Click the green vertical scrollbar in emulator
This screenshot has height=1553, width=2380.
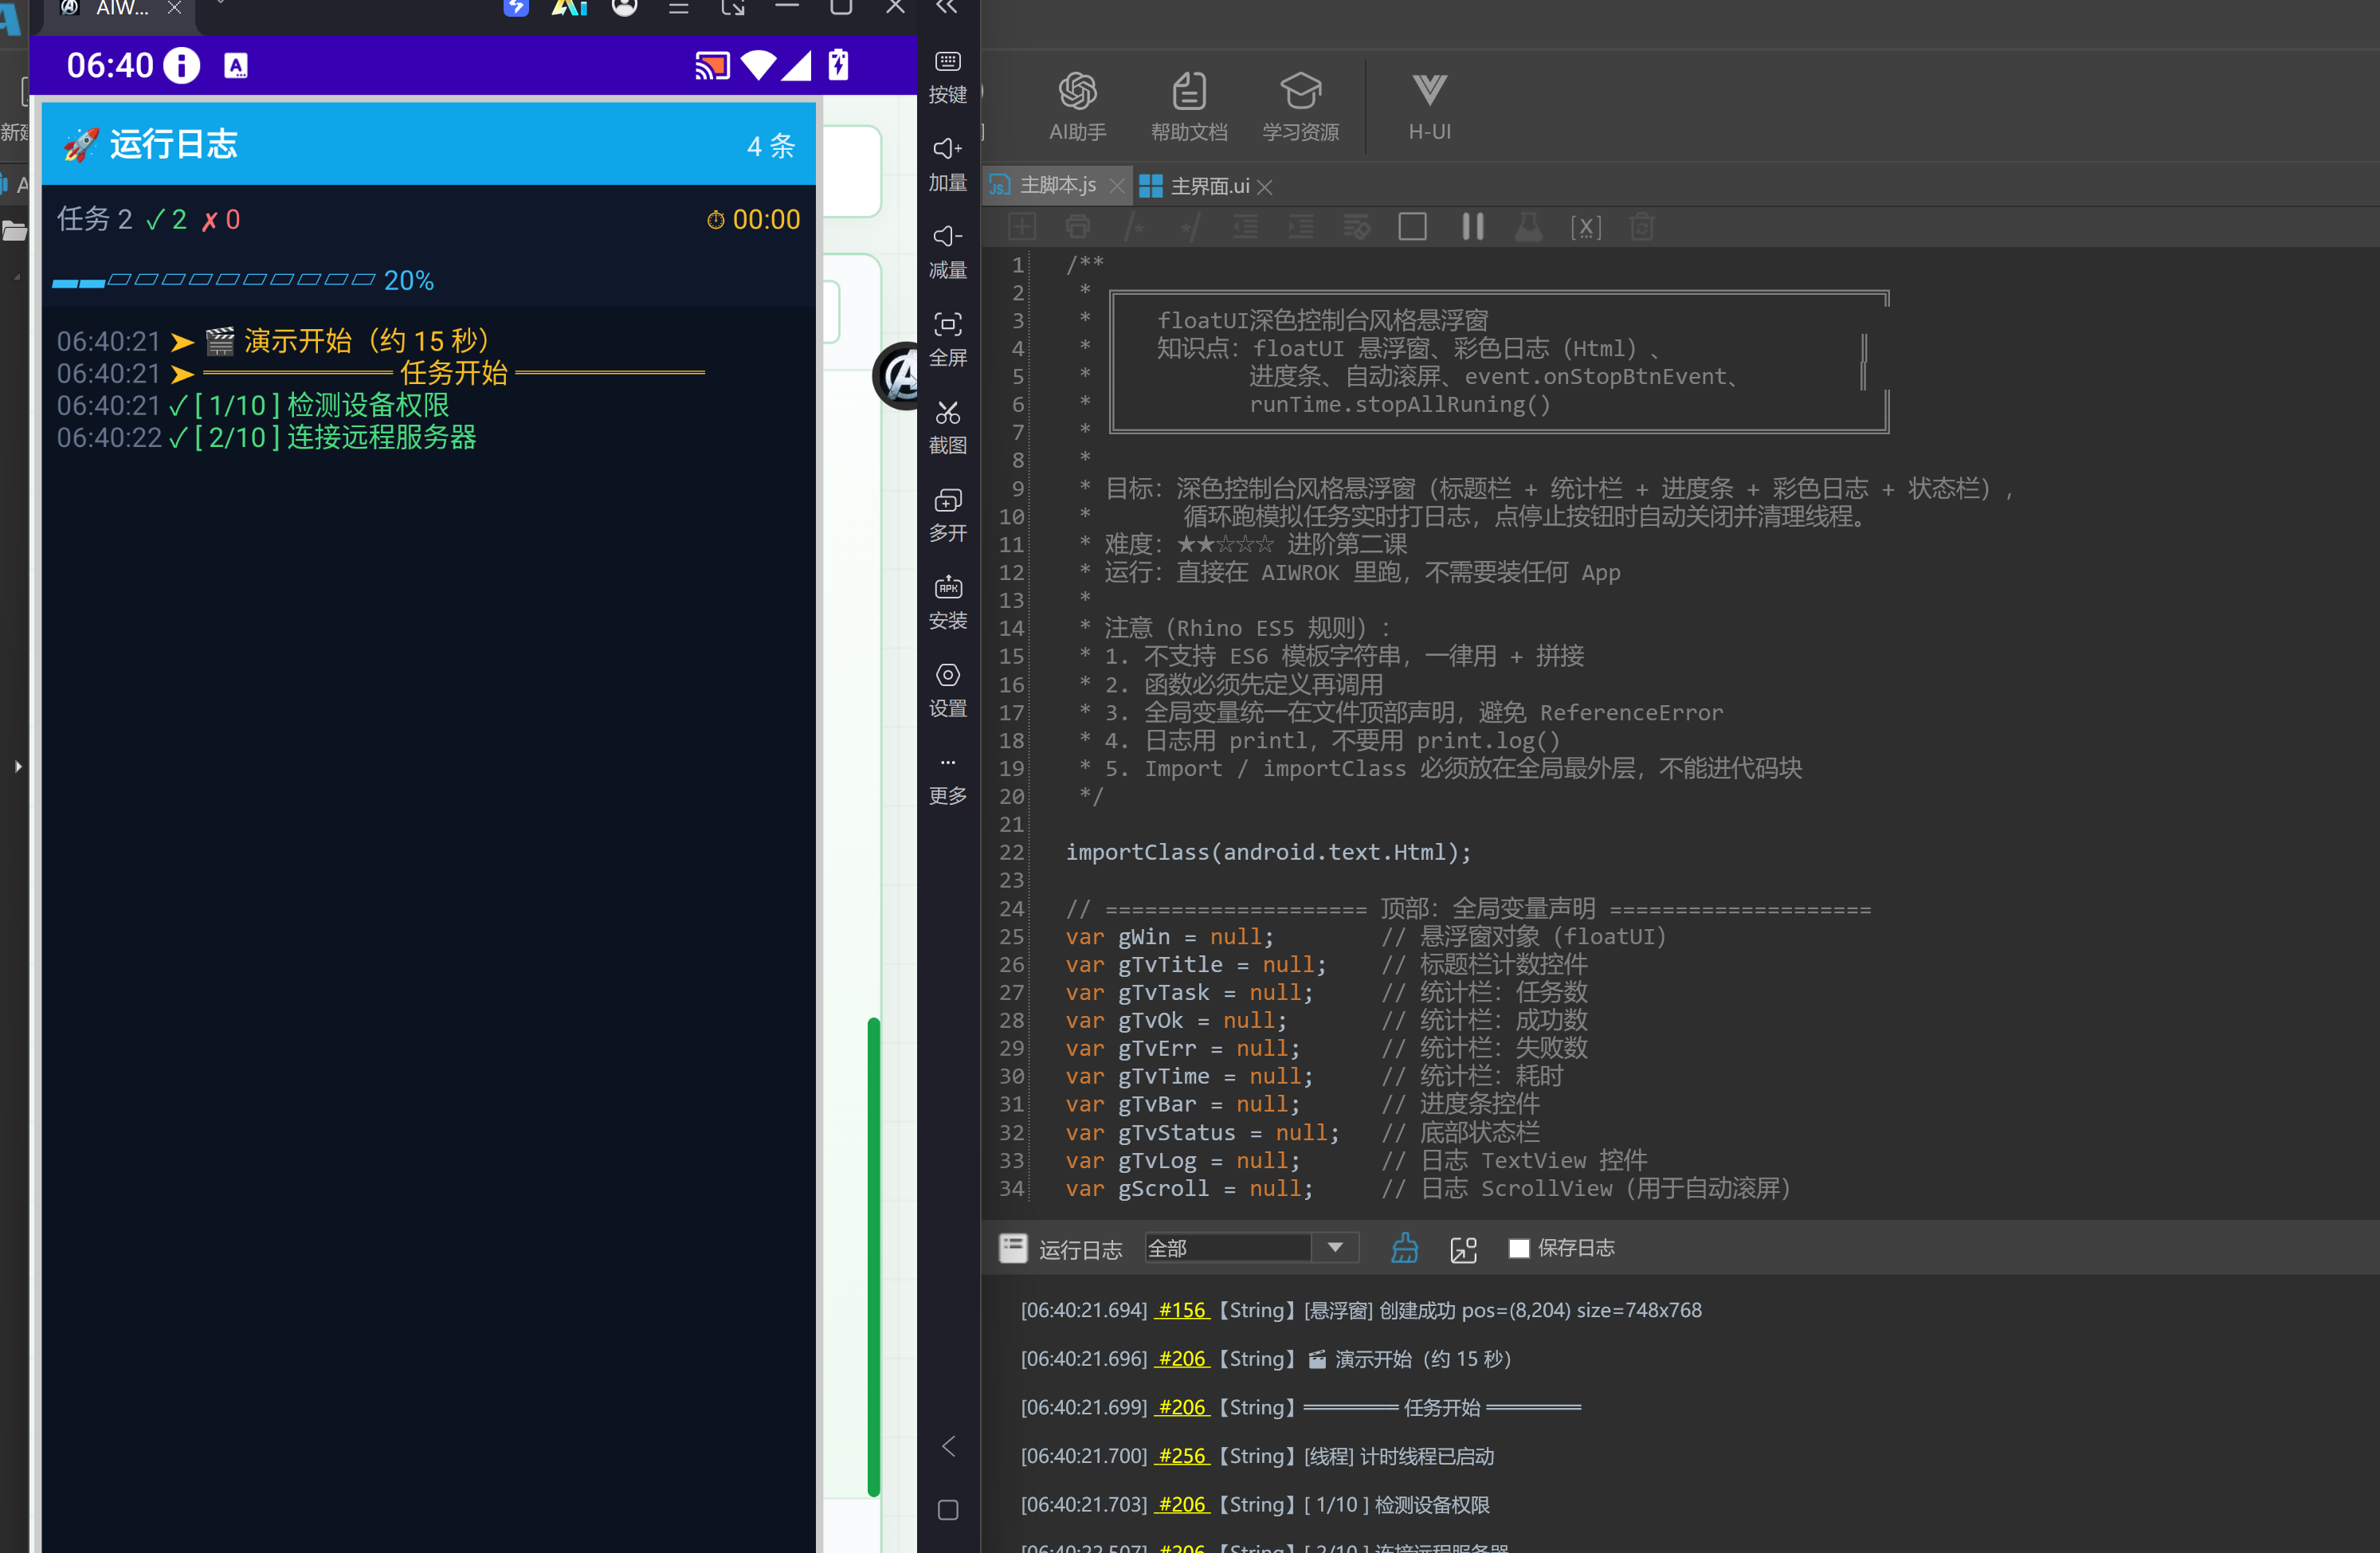click(873, 1256)
